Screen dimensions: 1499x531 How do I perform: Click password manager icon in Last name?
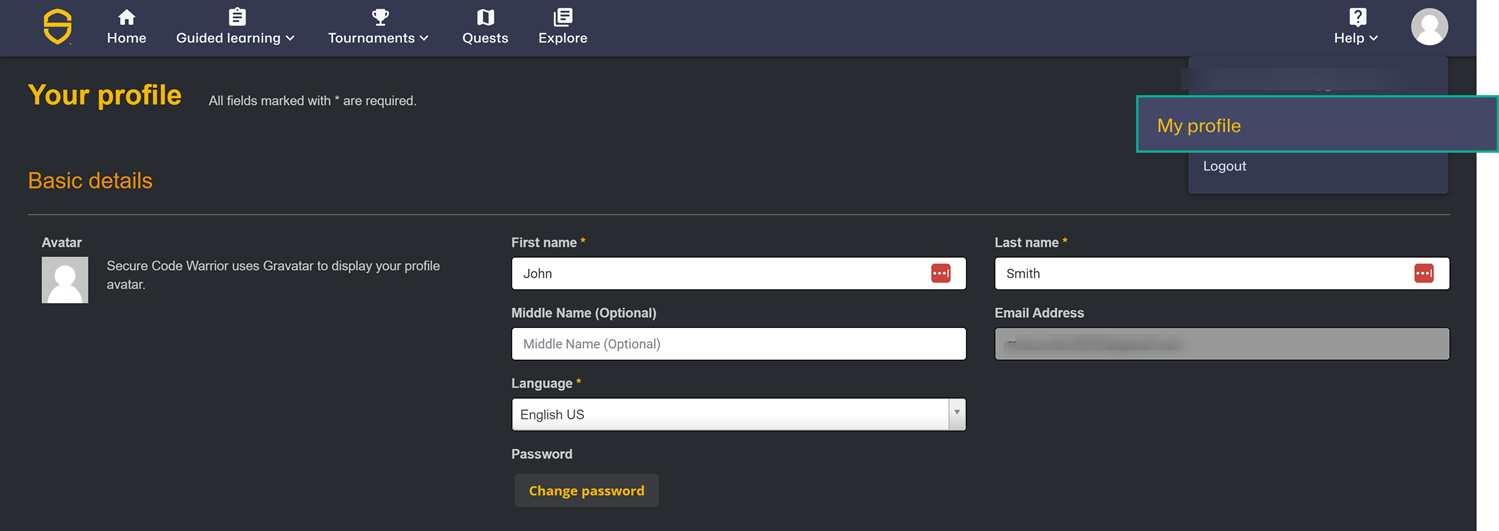pos(1423,273)
